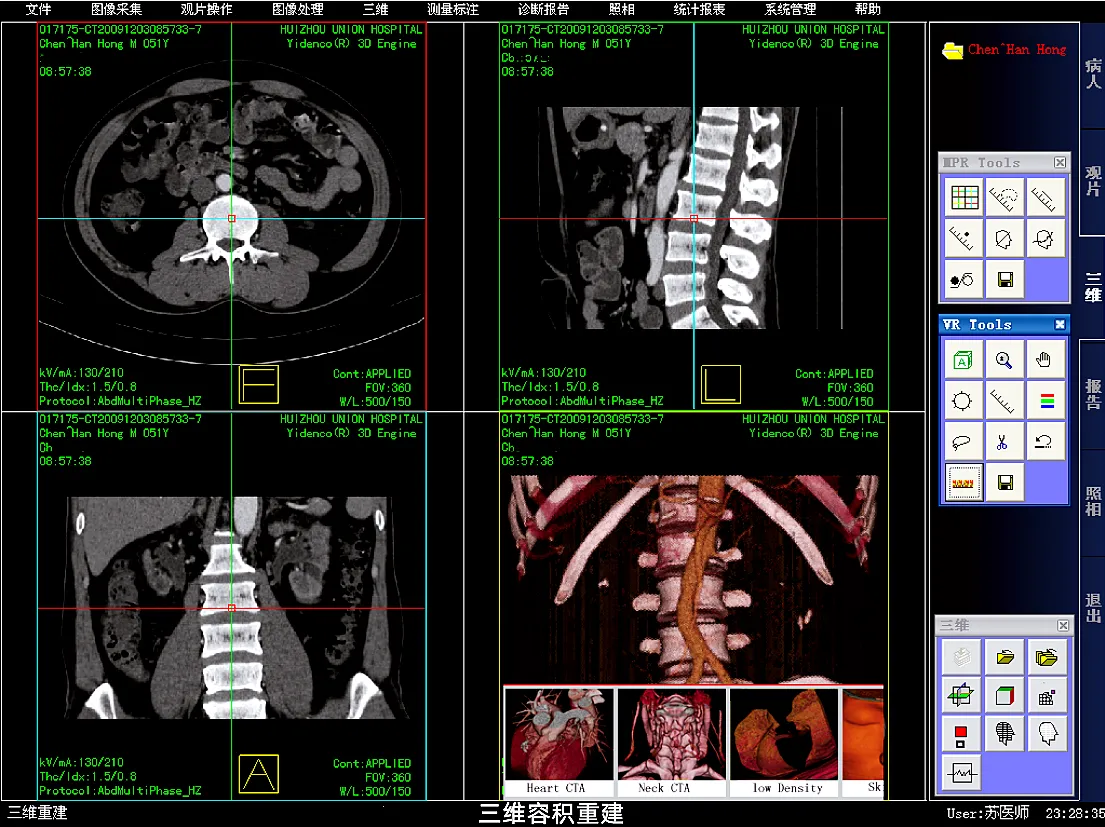This screenshot has width=1105, height=827.
Task: Select the lasso freehand tool in VR Tools
Action: [x=963, y=442]
